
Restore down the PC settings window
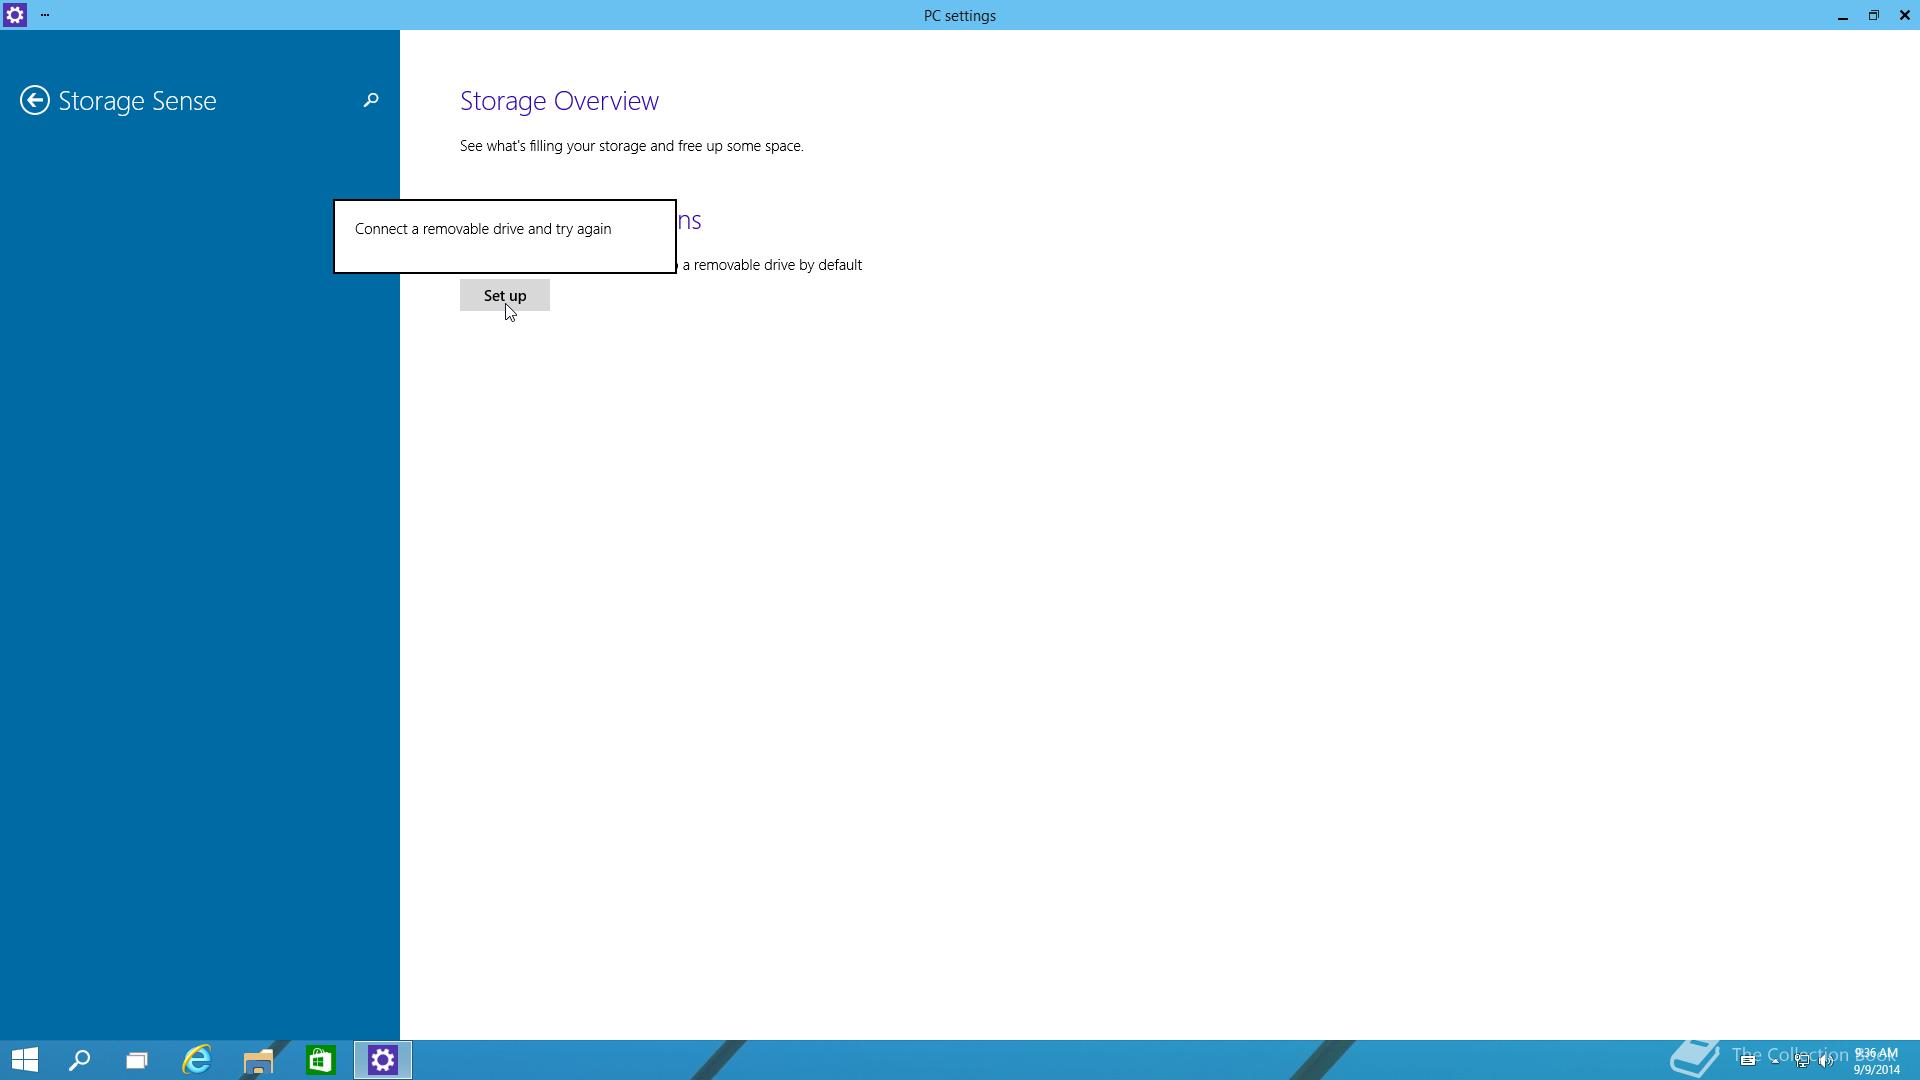tap(1873, 15)
